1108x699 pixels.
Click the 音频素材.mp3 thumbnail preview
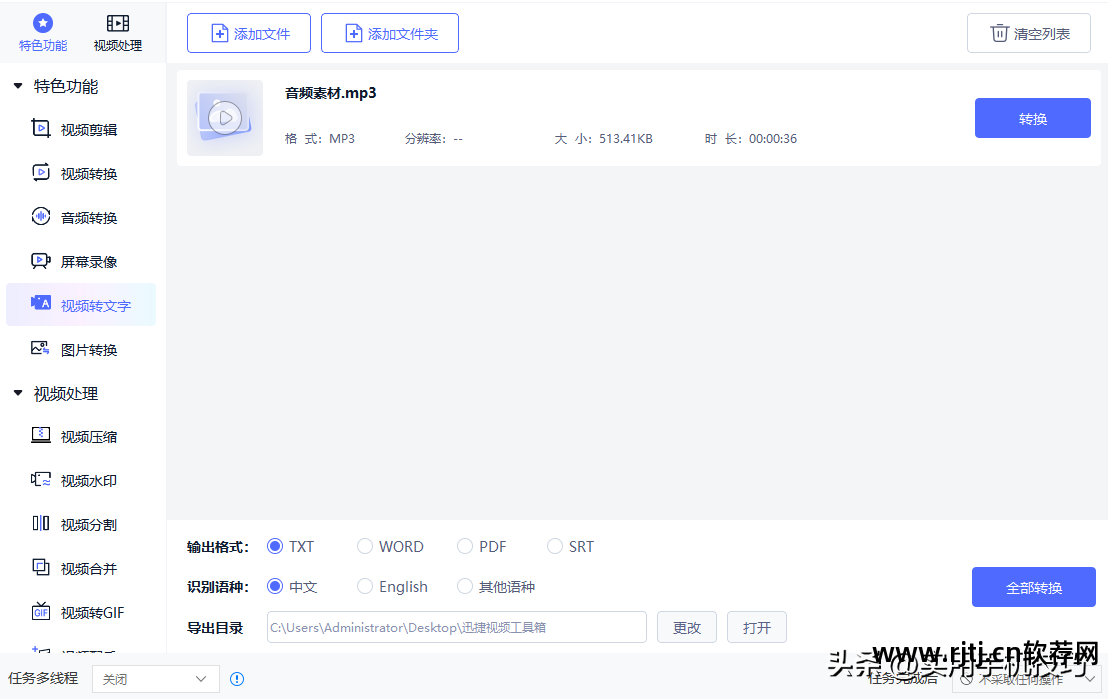pyautogui.click(x=224, y=117)
